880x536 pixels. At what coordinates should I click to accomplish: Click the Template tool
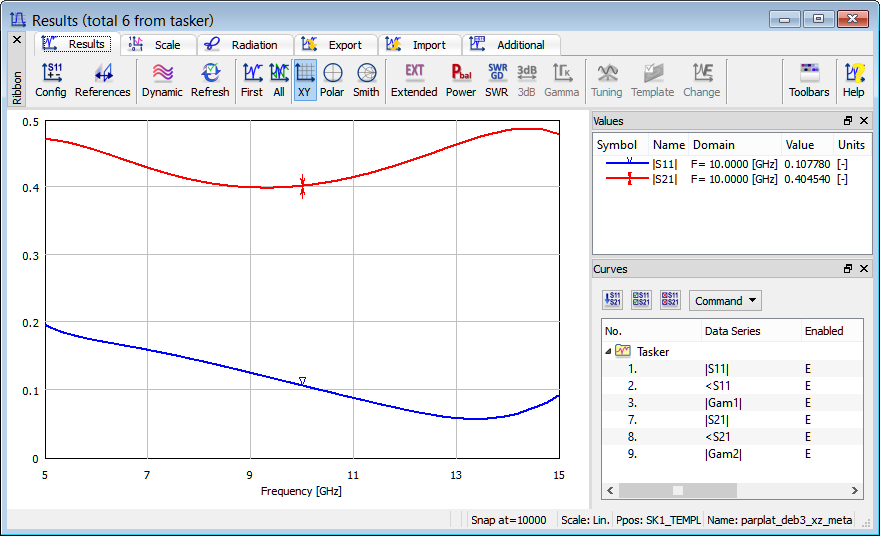click(652, 80)
